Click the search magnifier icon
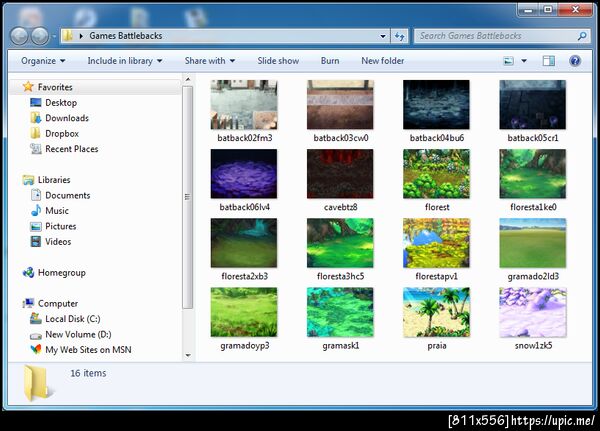The image size is (600, 431). [x=582, y=36]
